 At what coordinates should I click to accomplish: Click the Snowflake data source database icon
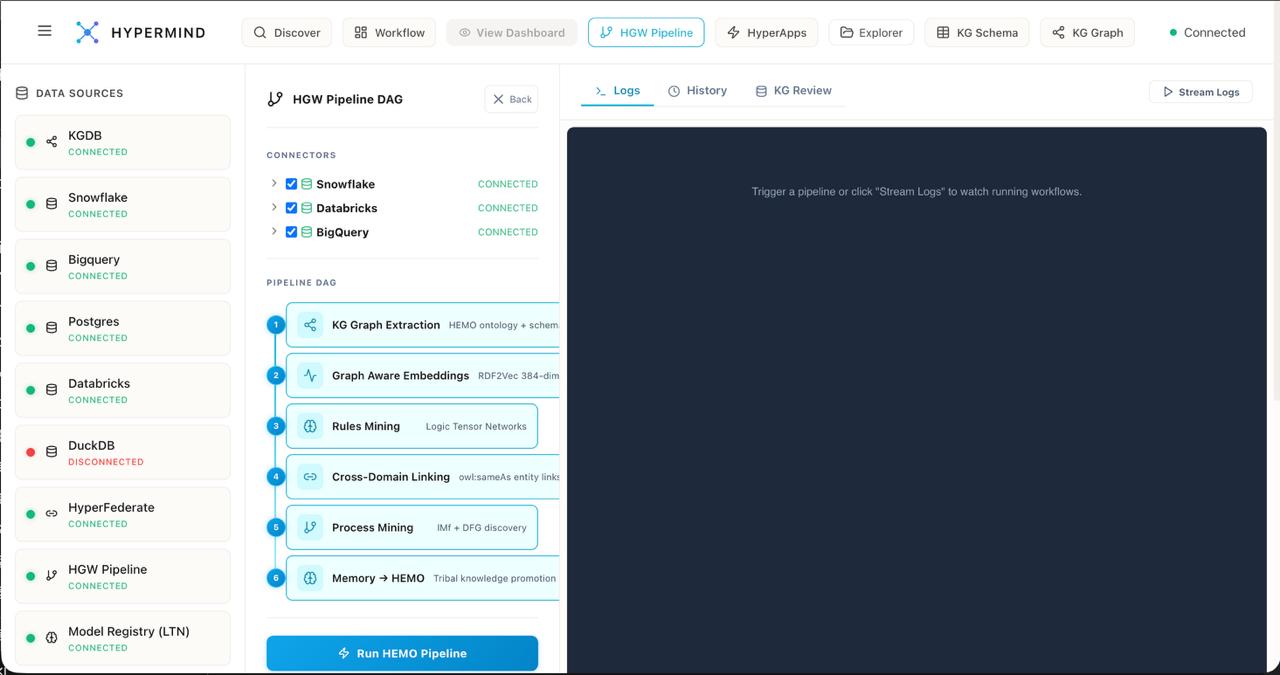[51, 204]
